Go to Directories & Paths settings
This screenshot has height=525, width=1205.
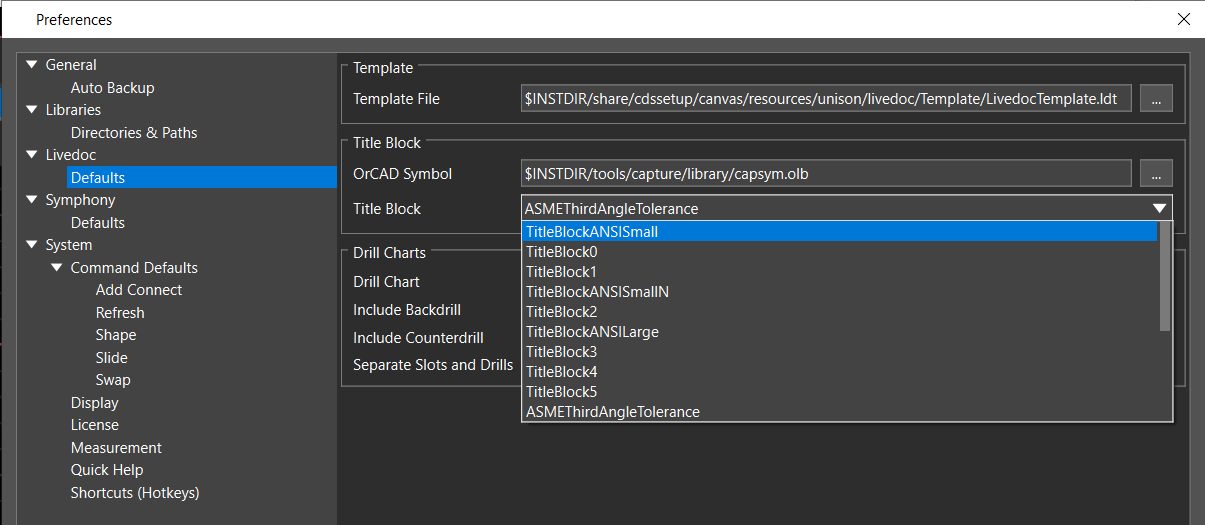pos(134,133)
